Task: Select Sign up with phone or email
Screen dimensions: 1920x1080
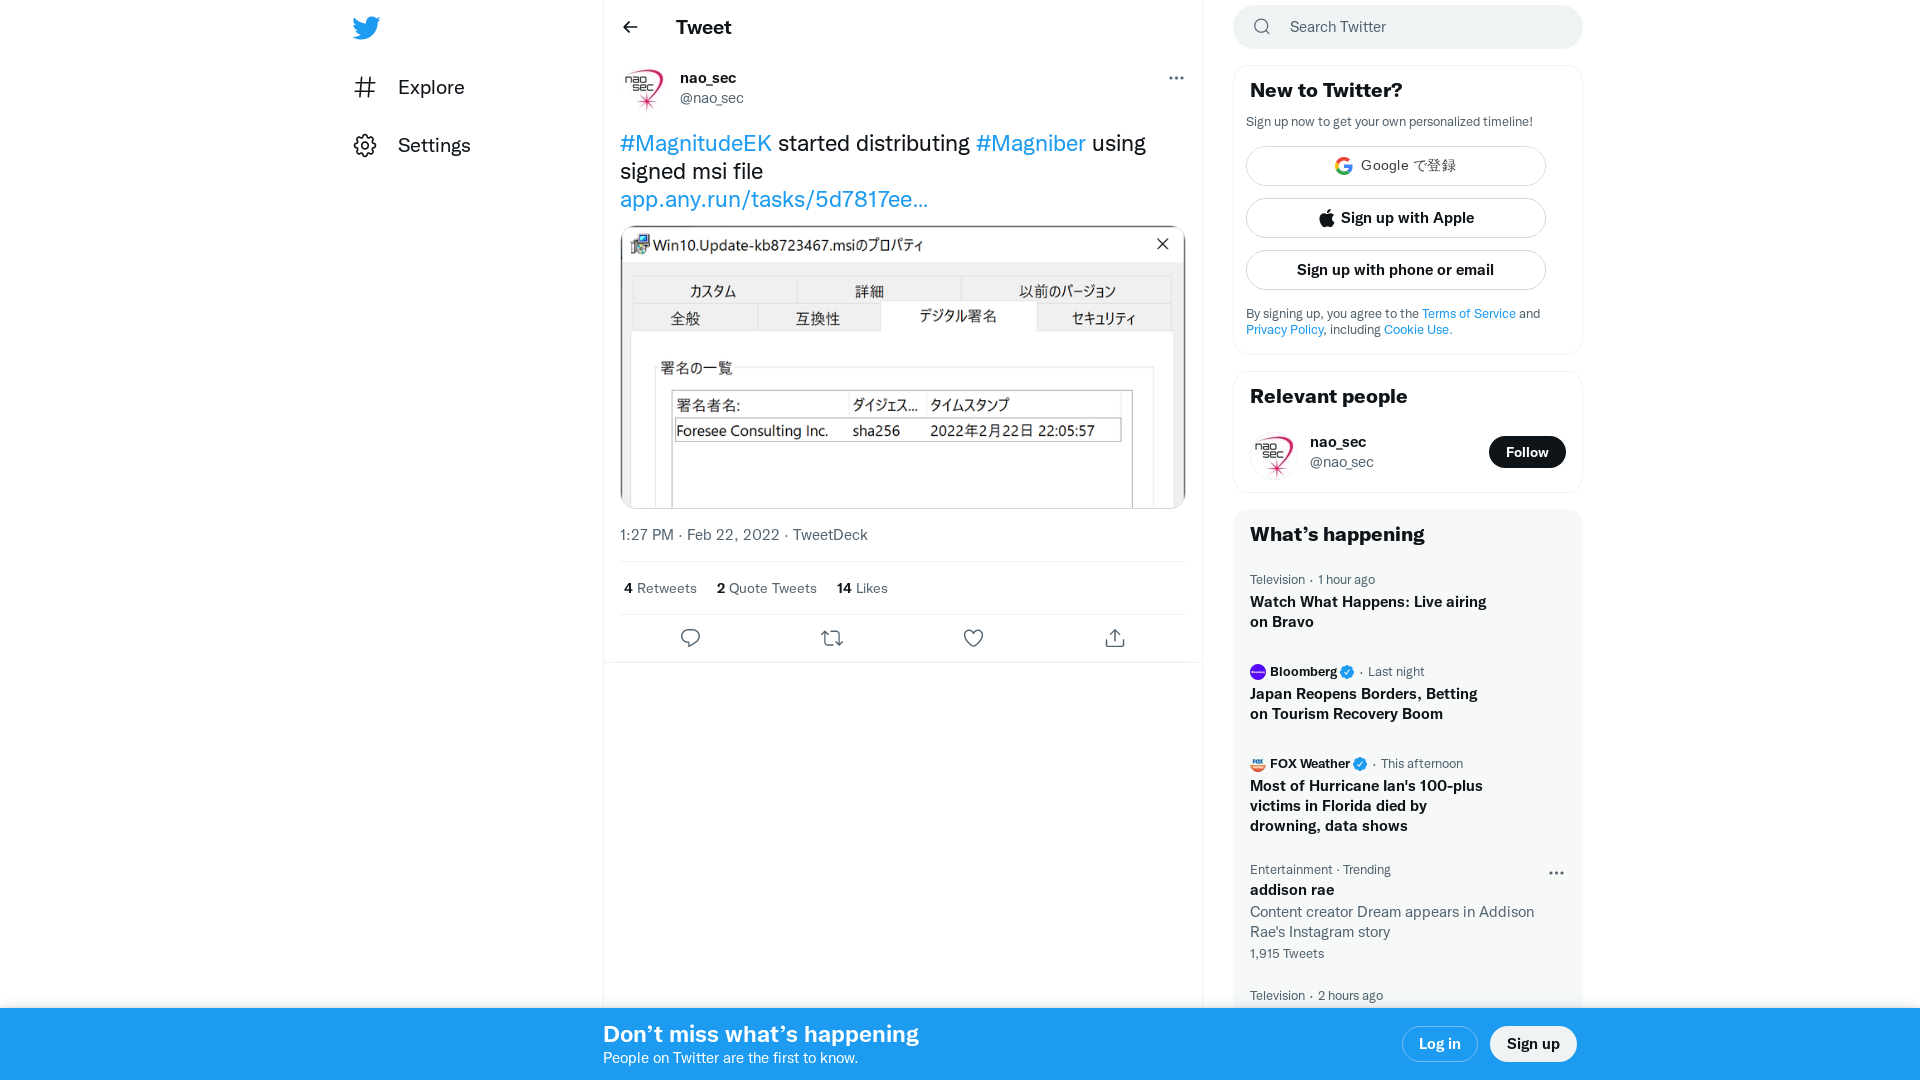Action: 1396,270
